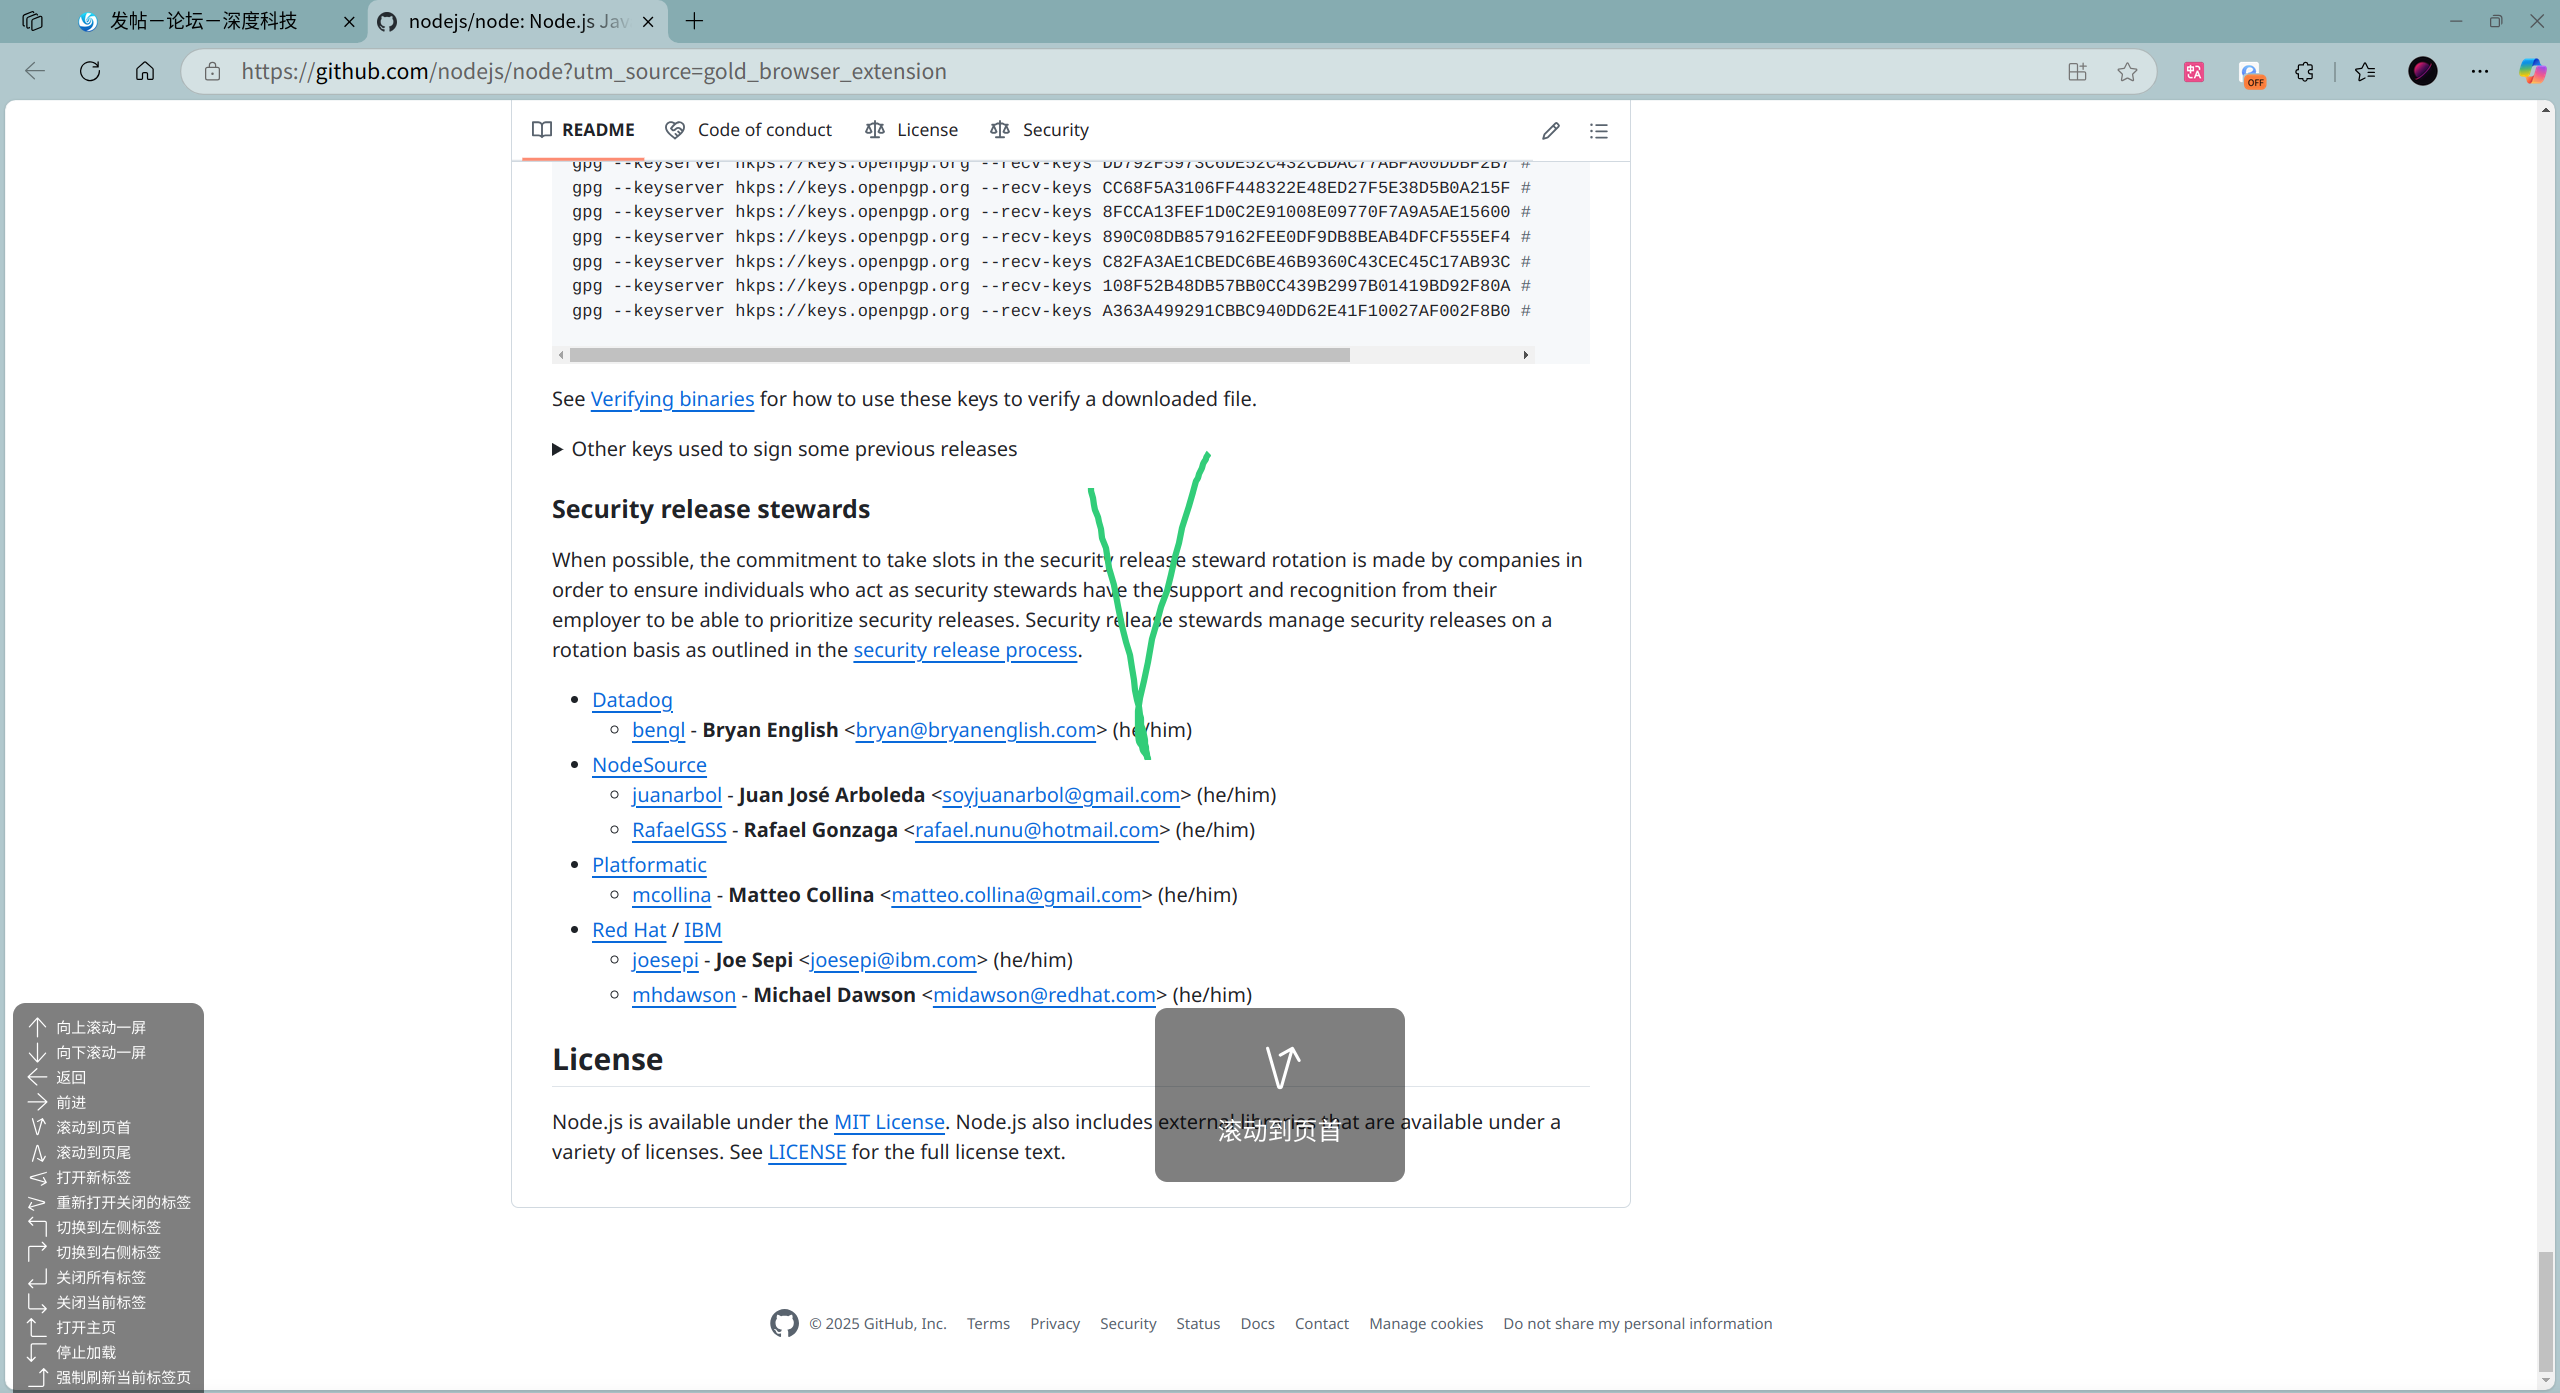Click the README edit pencil icon
The height and width of the screenshot is (1393, 2560).
1550,131
